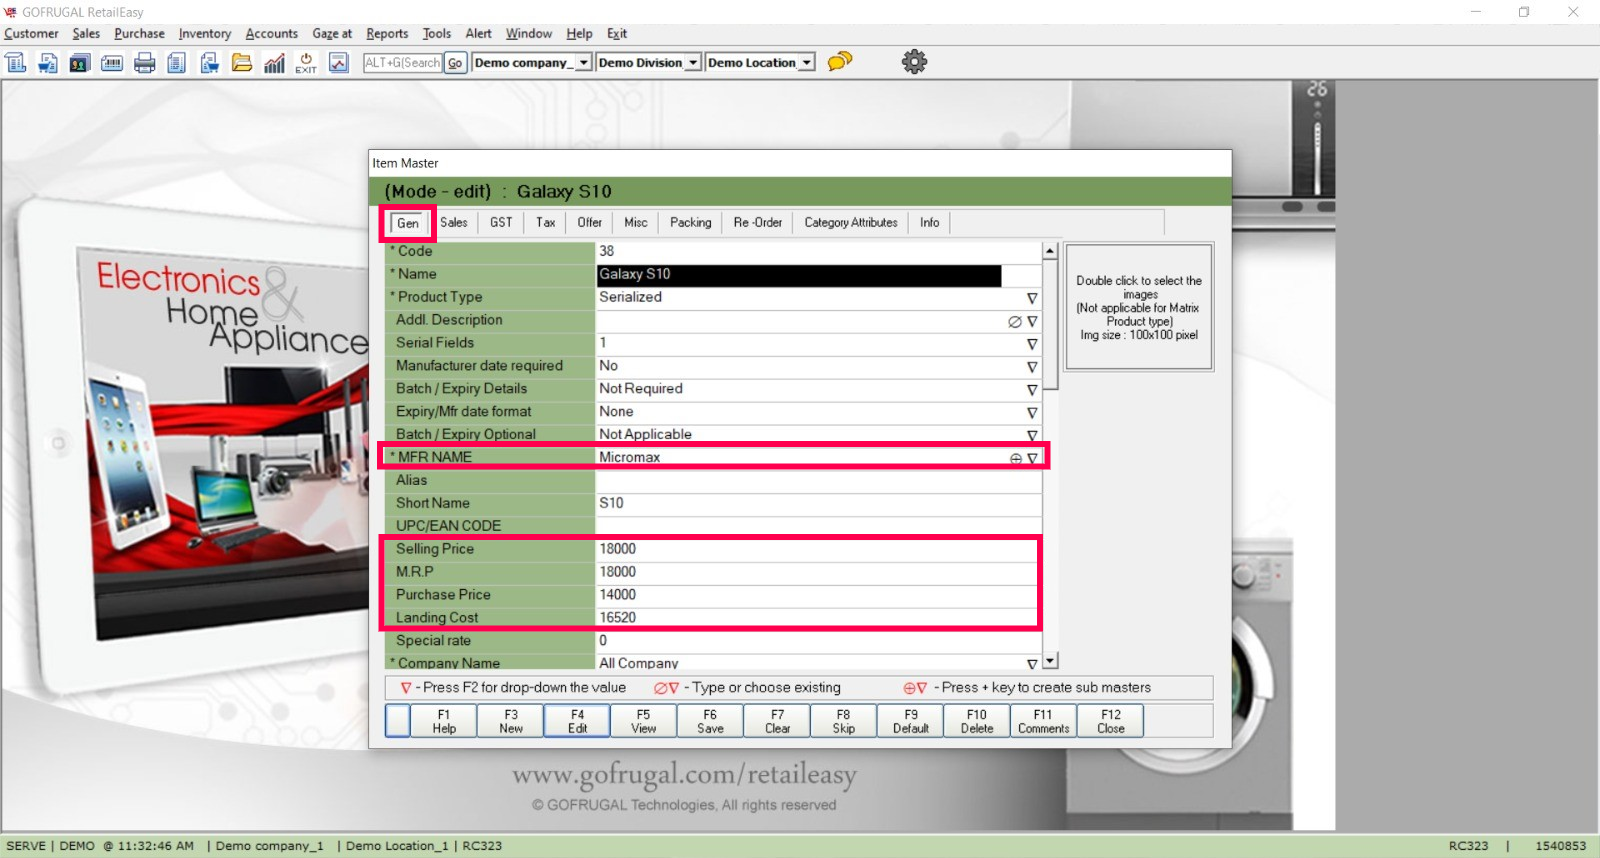Click the blue document pages toolbar icon
1600x858 pixels.
(177, 63)
